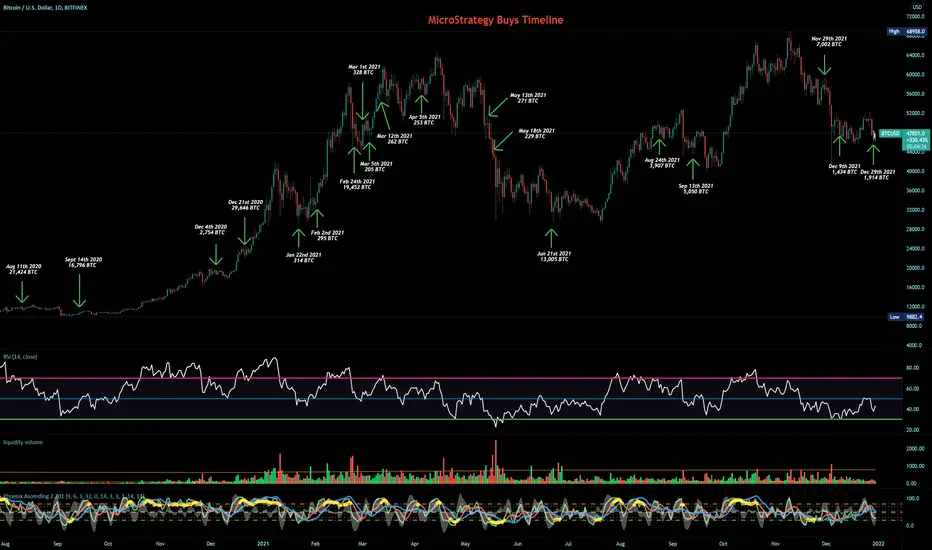Click the 20000.0 price axis value
Viewport: 932px width, 550px height.
(x=915, y=268)
